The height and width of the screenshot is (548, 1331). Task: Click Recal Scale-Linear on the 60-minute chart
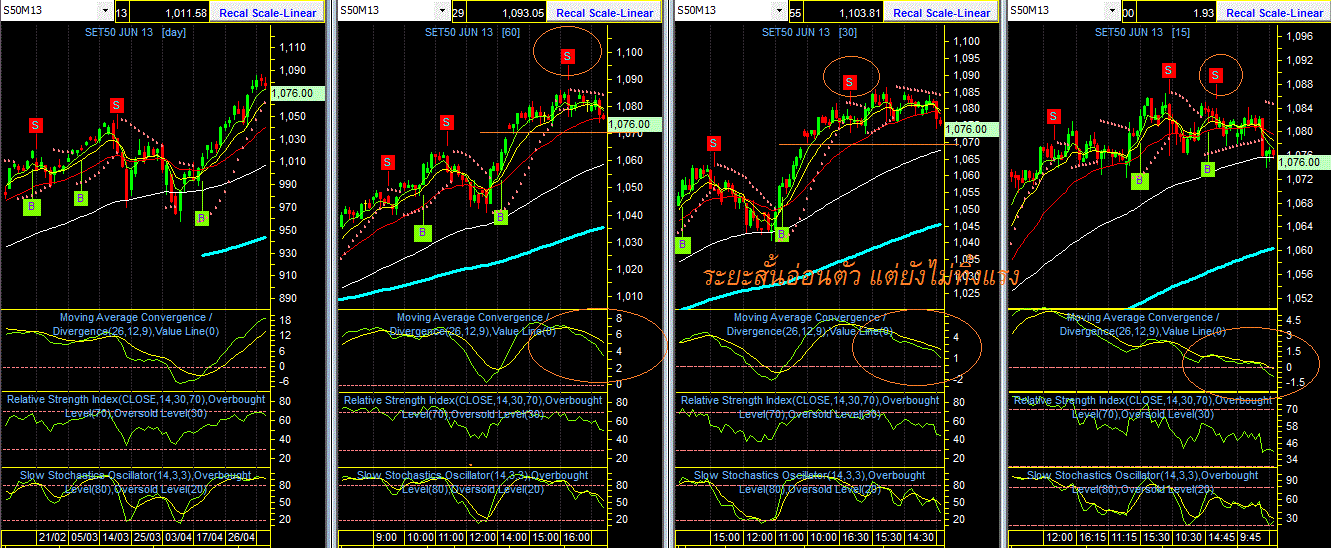pos(605,12)
